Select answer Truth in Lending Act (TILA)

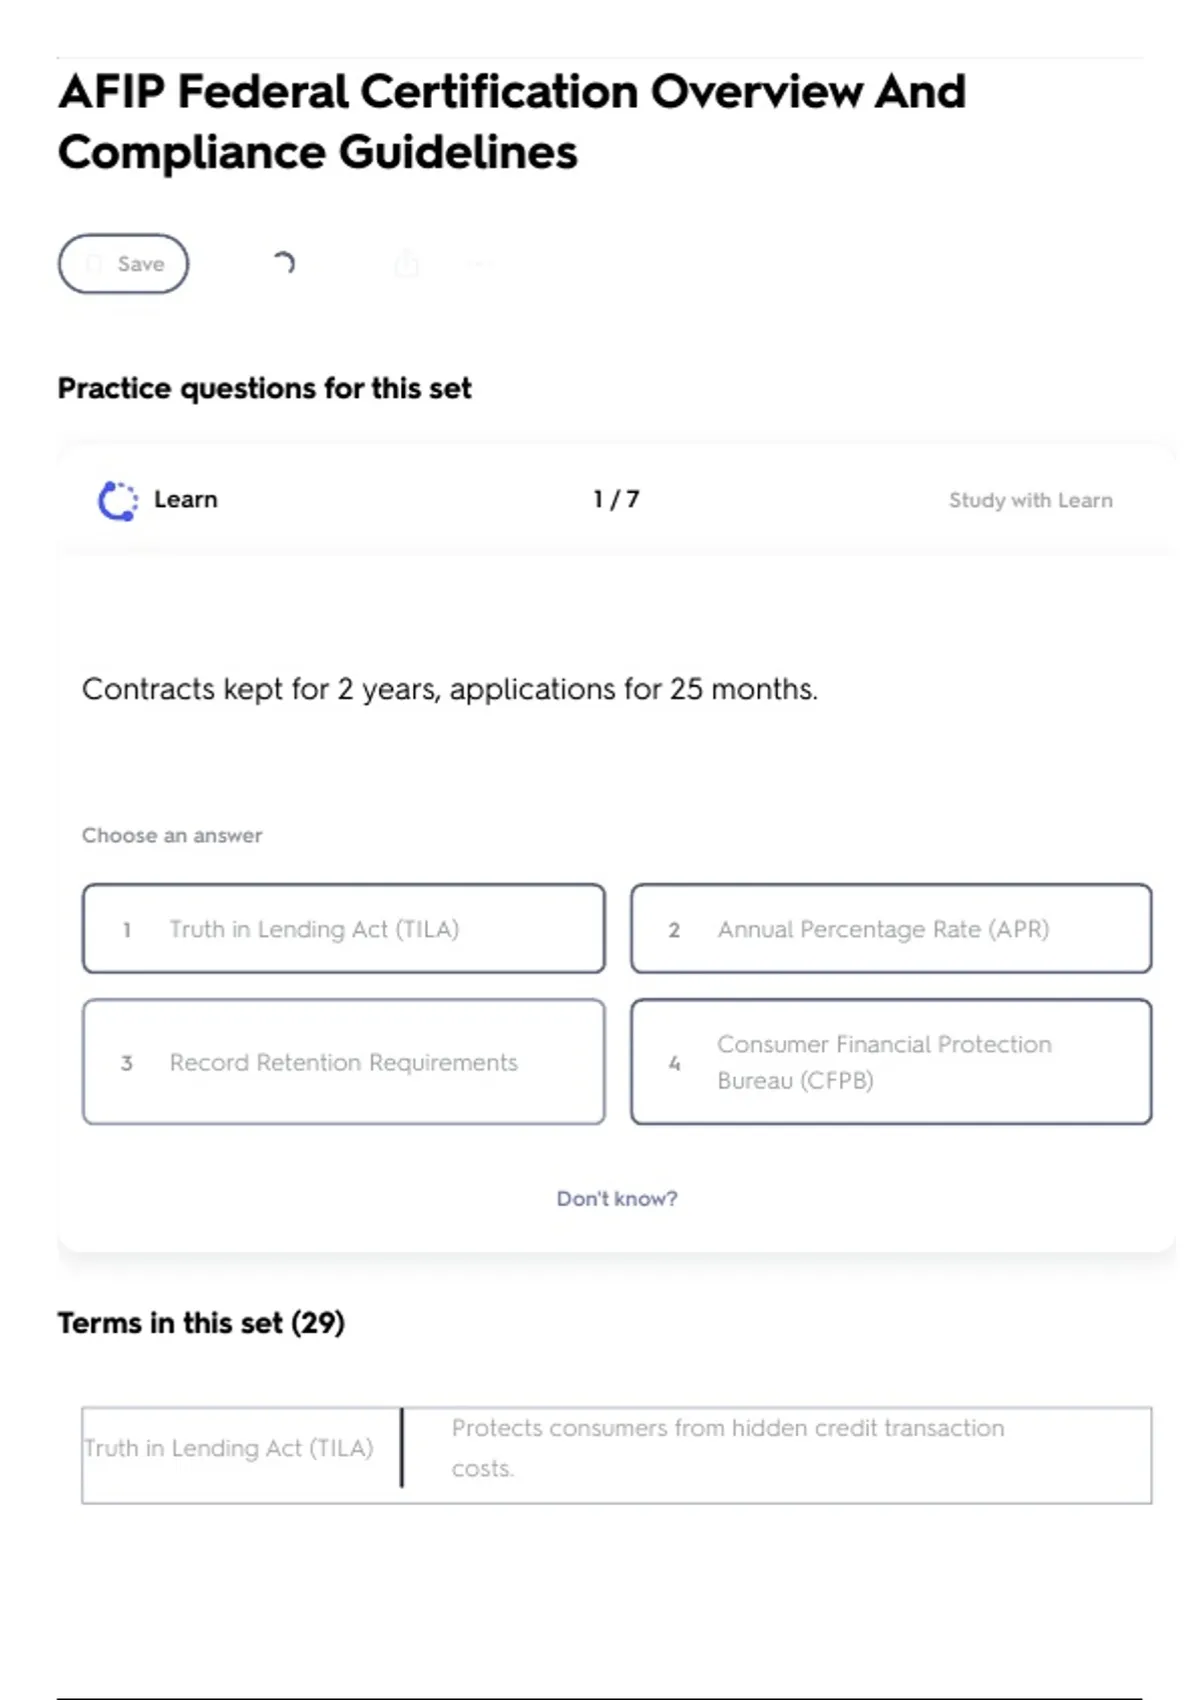point(343,928)
